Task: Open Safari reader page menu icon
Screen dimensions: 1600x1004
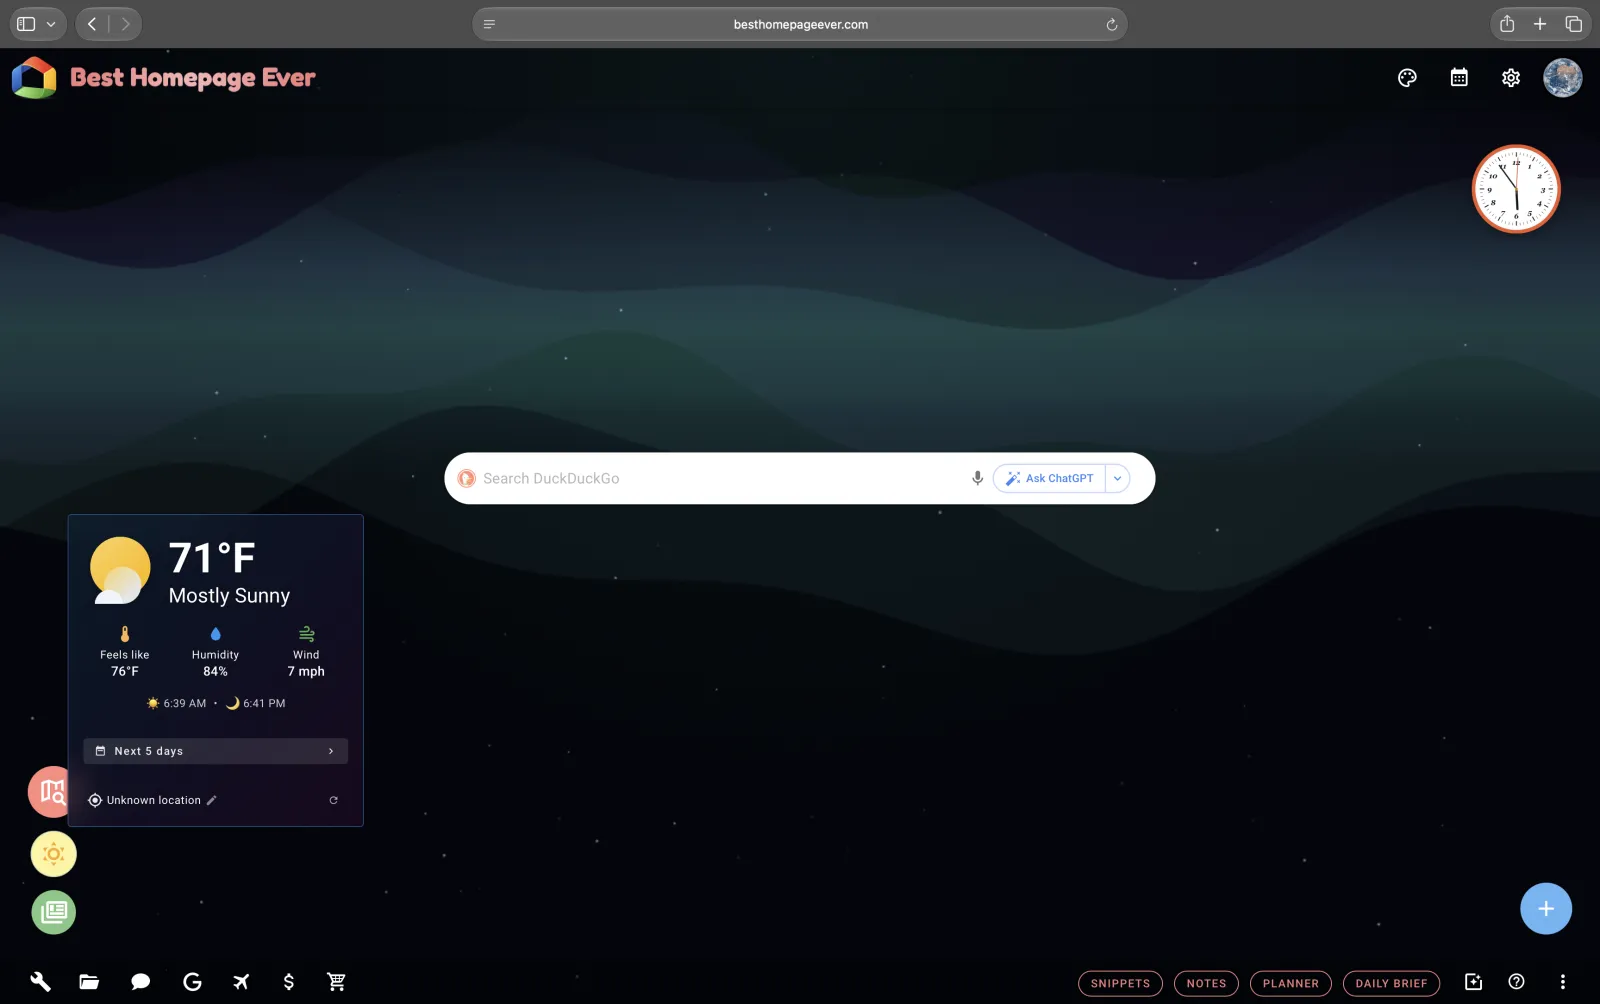Action: pos(489,25)
